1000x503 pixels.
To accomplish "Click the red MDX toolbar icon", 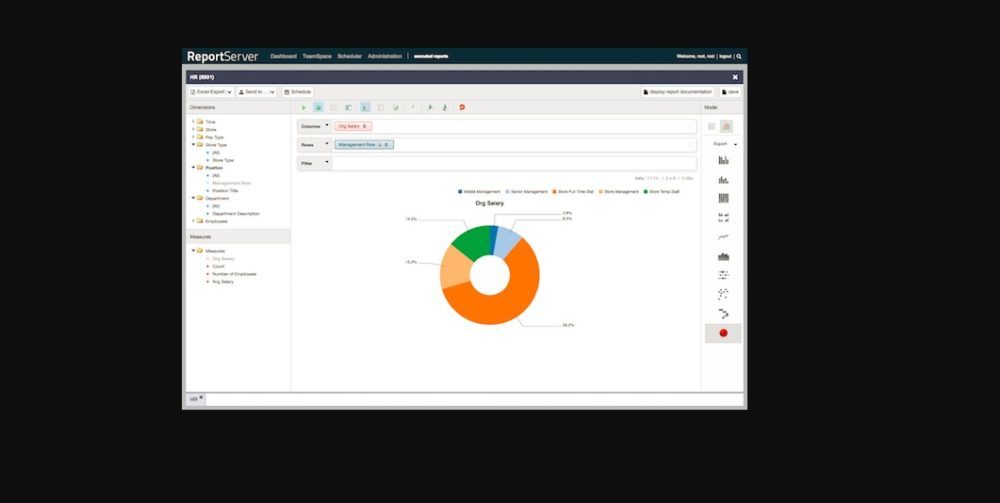I will pos(462,107).
